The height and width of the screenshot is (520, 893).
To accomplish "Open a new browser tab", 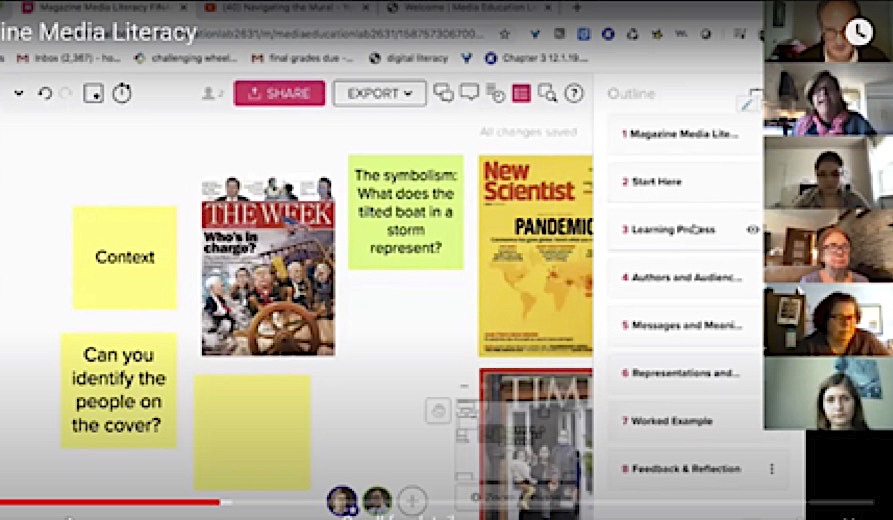I will tap(576, 7).
